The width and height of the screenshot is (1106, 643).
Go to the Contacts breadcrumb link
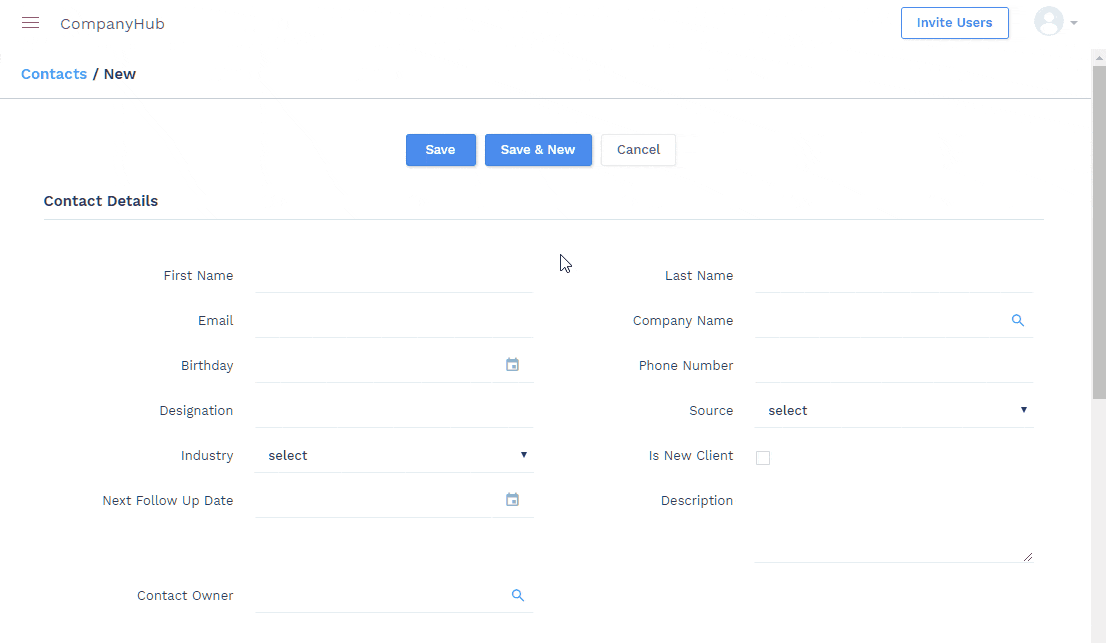[54, 74]
